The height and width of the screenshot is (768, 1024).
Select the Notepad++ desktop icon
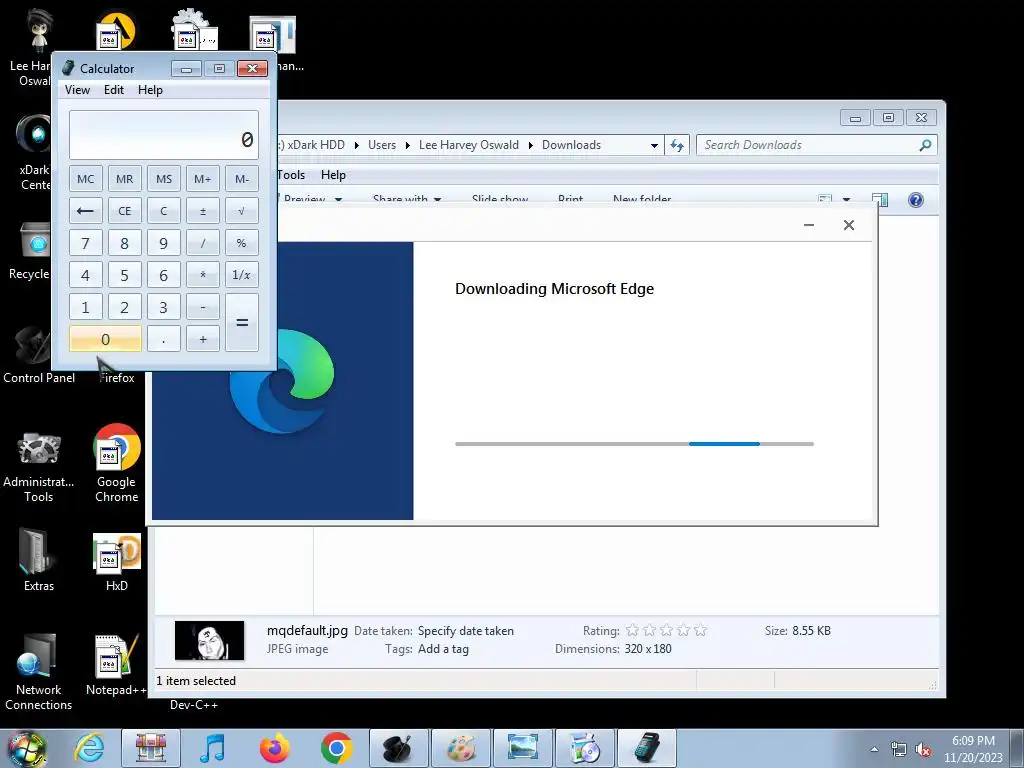[116, 665]
